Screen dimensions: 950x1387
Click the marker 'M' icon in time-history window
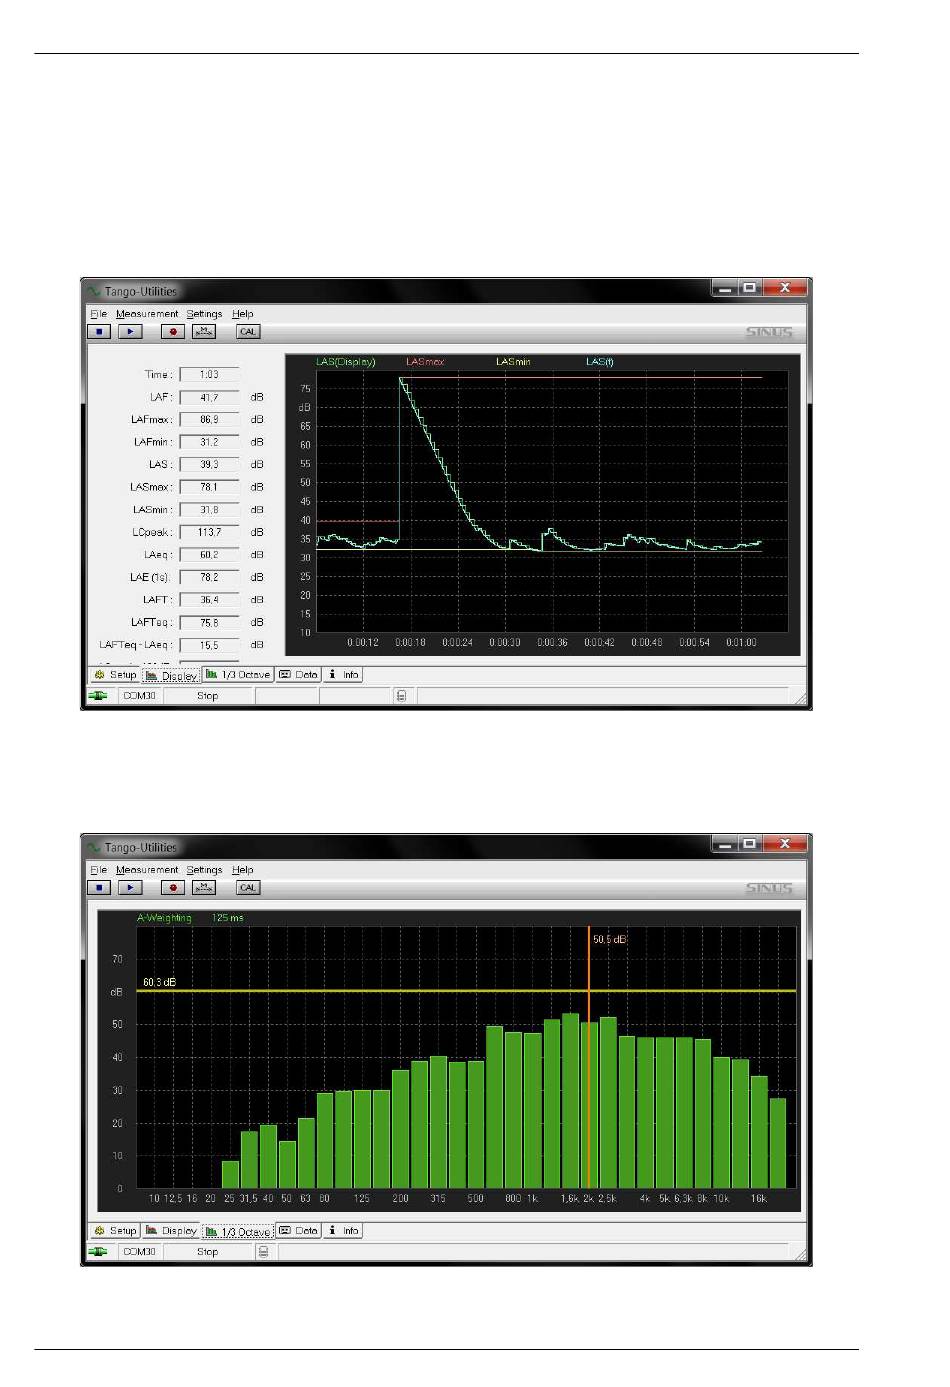coord(204,332)
